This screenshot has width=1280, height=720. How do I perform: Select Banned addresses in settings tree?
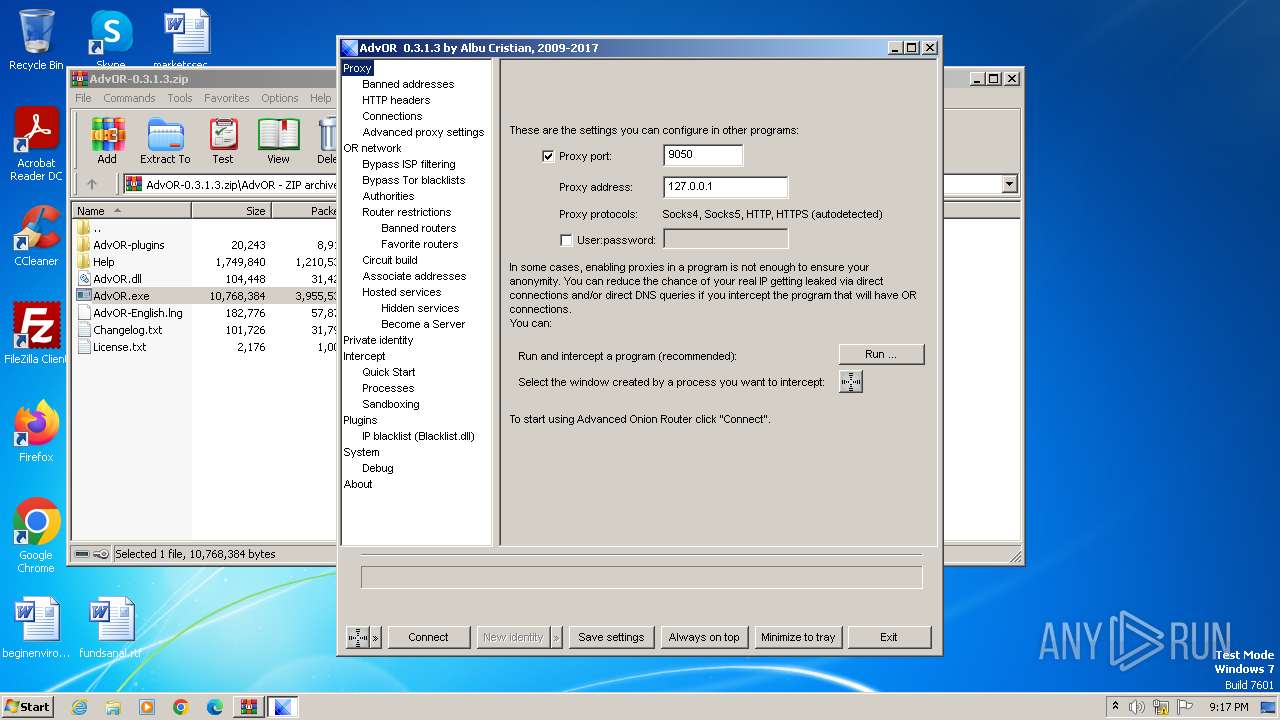pyautogui.click(x=408, y=84)
